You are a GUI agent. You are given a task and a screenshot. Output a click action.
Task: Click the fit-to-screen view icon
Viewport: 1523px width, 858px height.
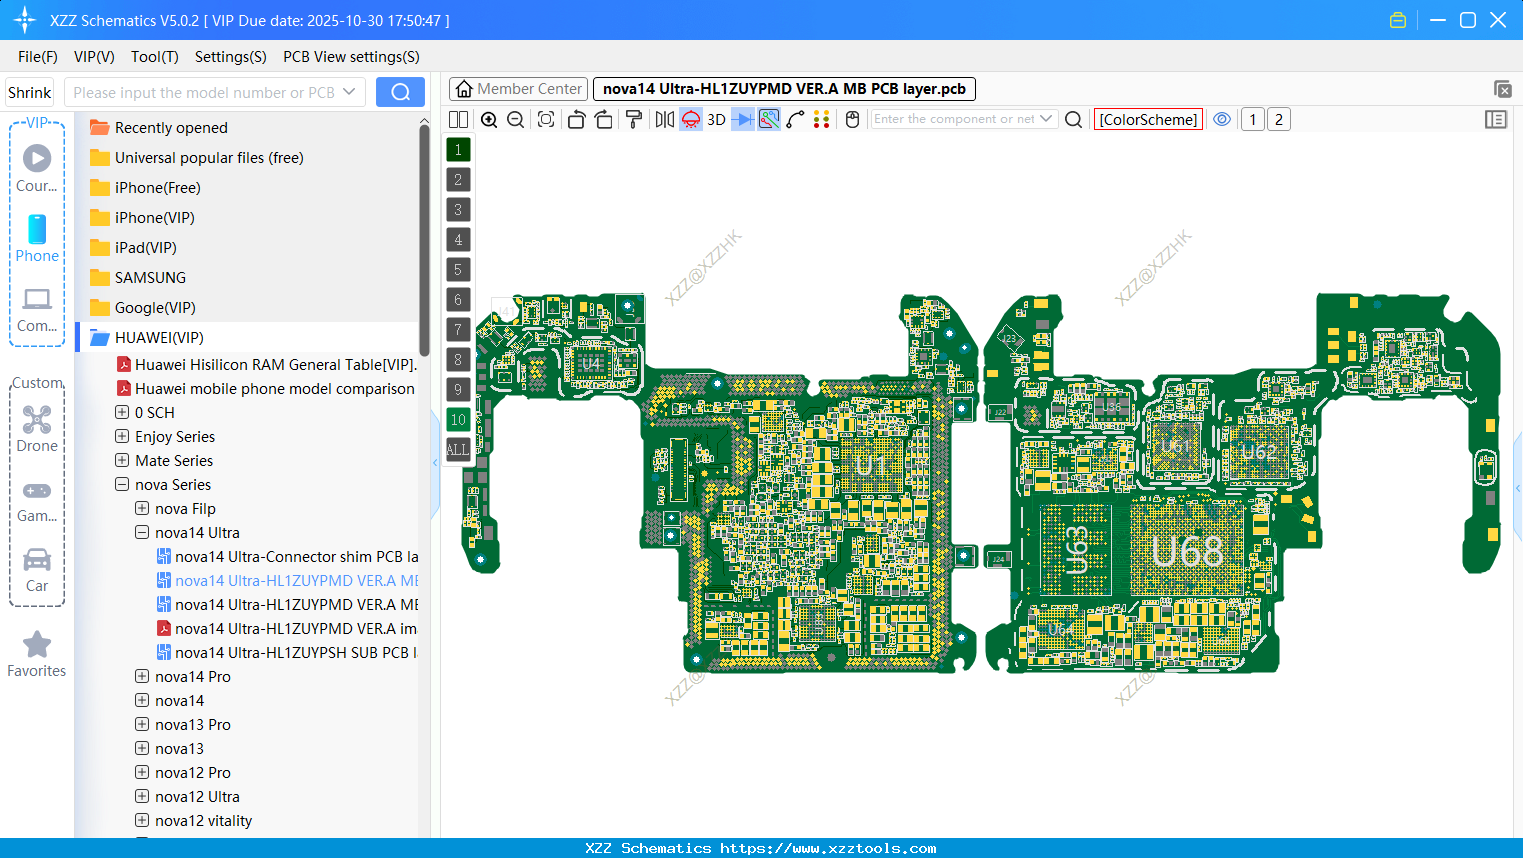pyautogui.click(x=546, y=120)
